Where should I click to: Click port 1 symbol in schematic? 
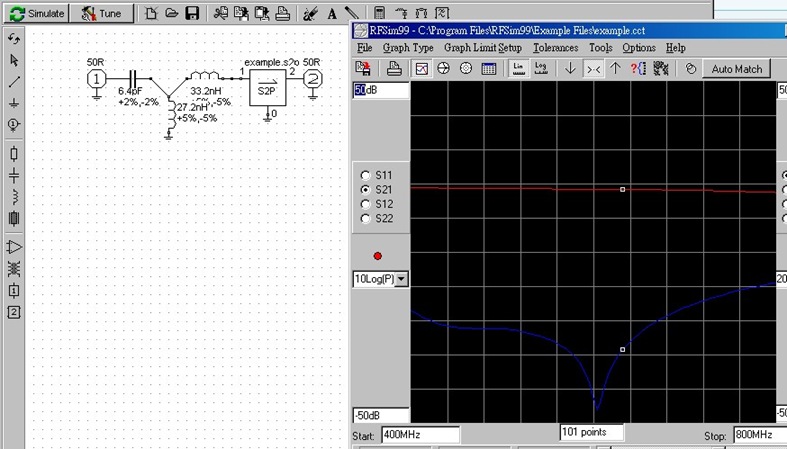pos(96,79)
